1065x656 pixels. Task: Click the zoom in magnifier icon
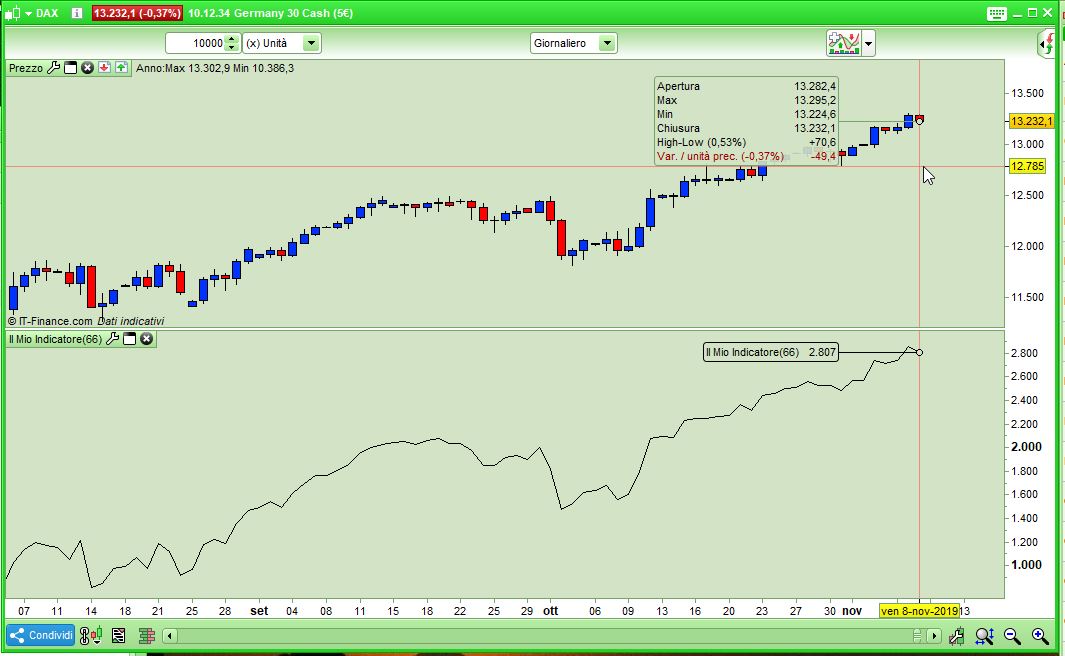point(1040,636)
